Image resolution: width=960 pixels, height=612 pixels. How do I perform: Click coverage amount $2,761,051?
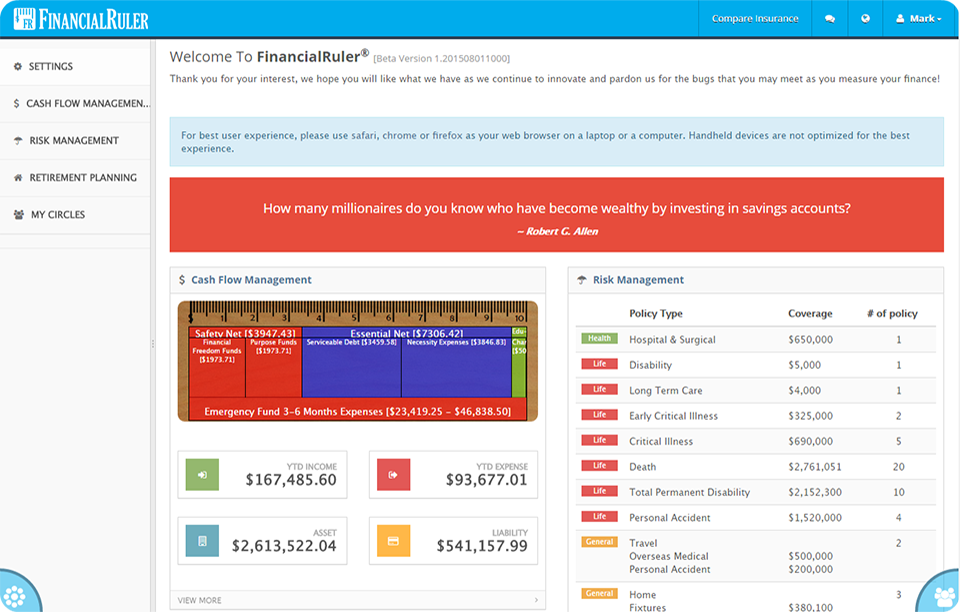tap(815, 467)
